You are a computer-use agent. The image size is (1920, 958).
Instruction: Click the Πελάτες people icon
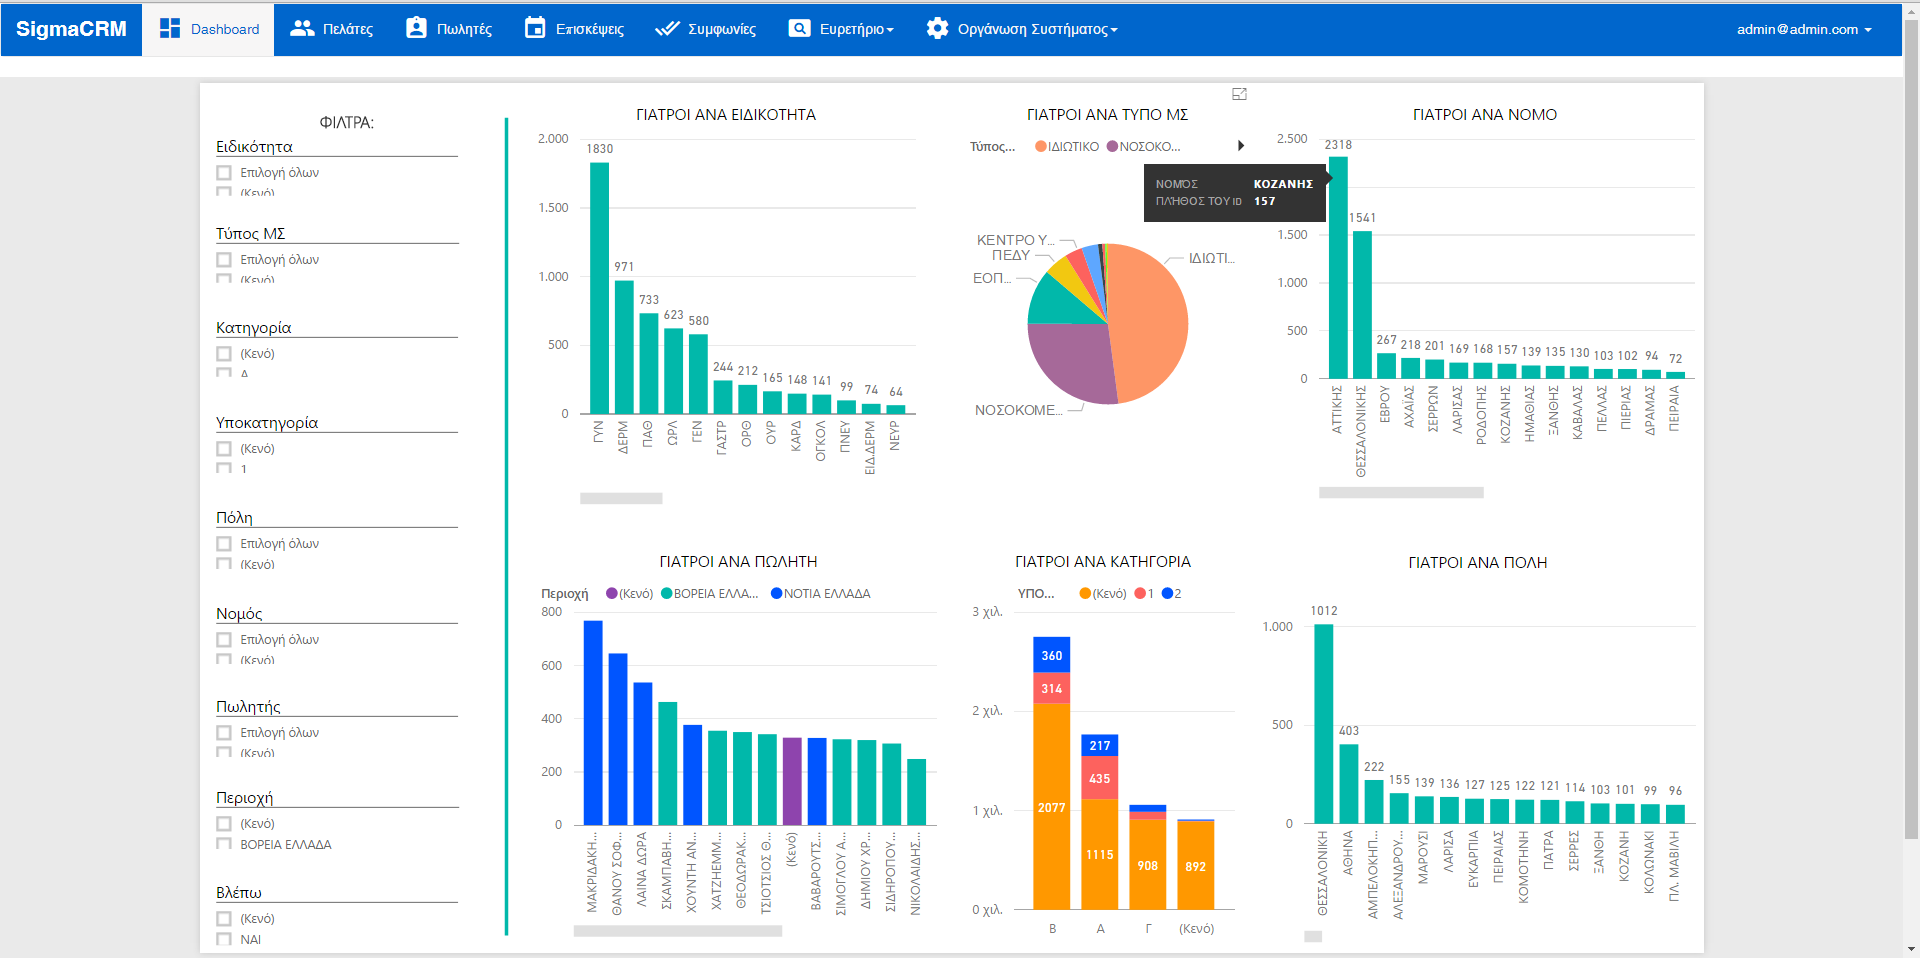coord(302,28)
